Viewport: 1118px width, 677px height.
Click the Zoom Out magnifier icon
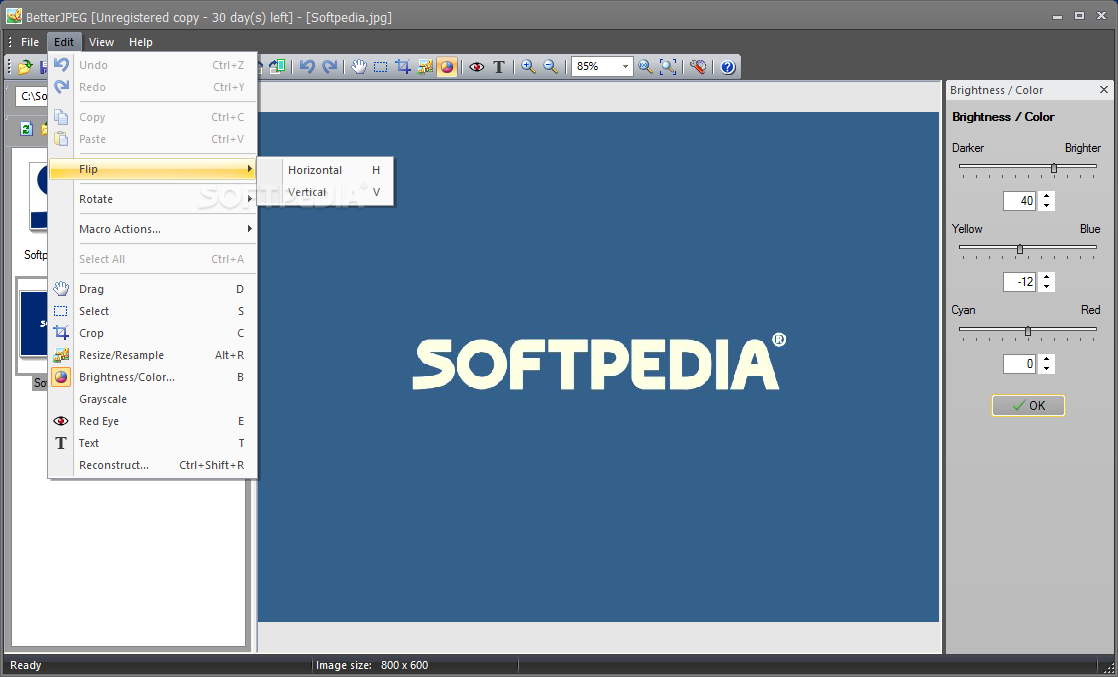click(550, 67)
